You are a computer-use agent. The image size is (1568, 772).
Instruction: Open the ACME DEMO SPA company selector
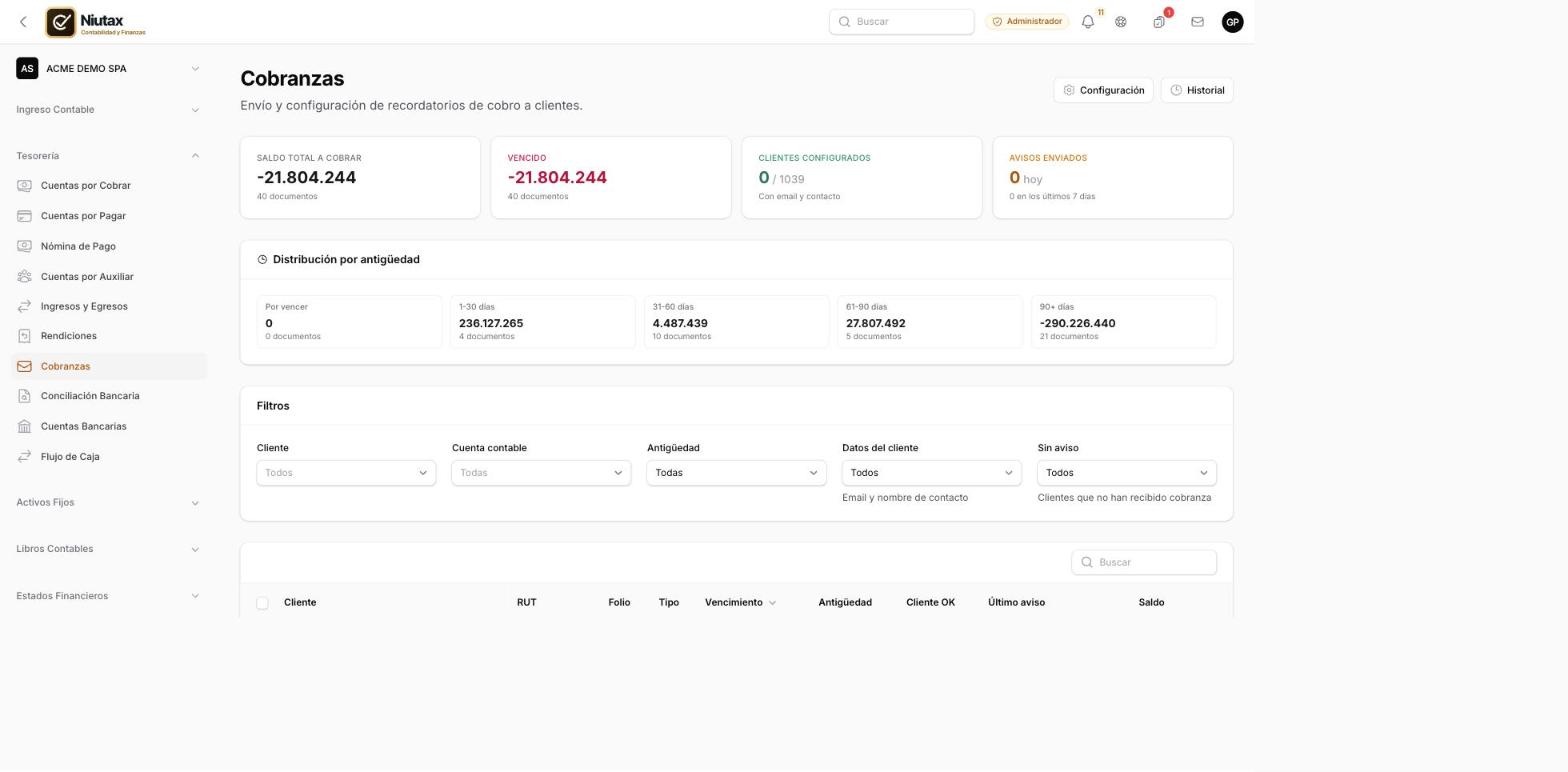(108, 69)
